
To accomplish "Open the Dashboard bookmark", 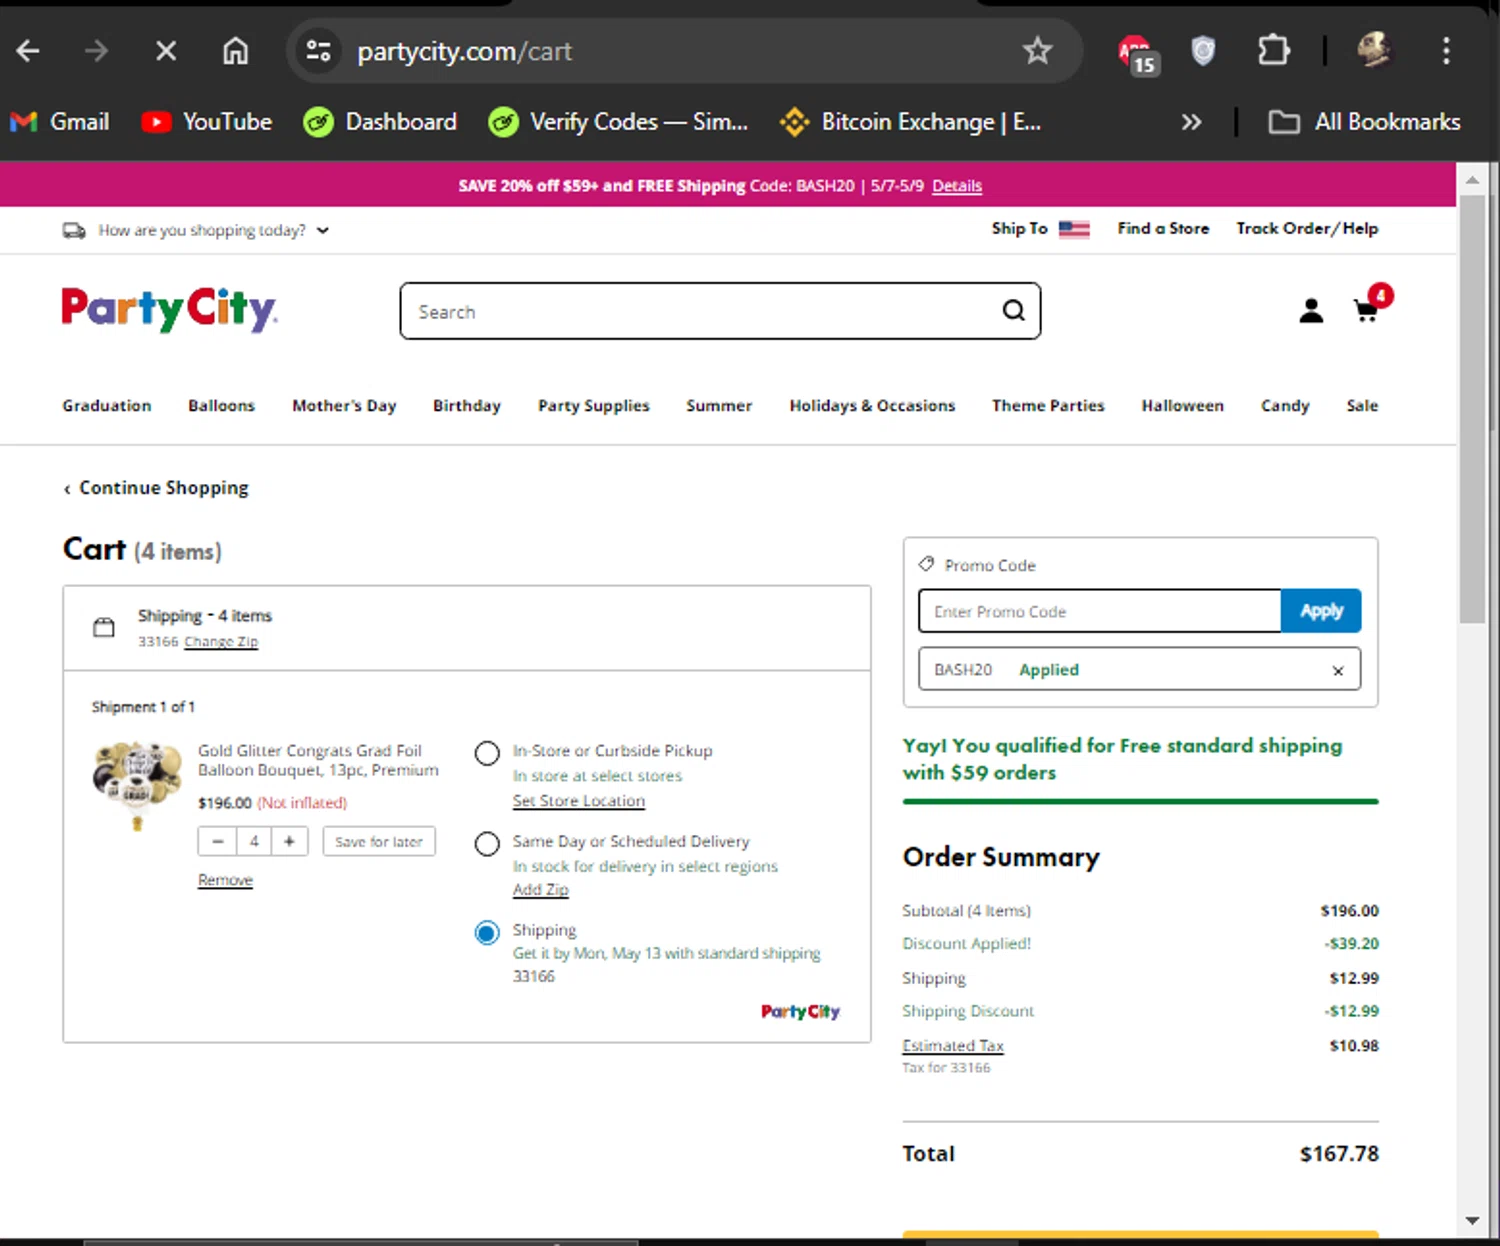I will click(380, 122).
